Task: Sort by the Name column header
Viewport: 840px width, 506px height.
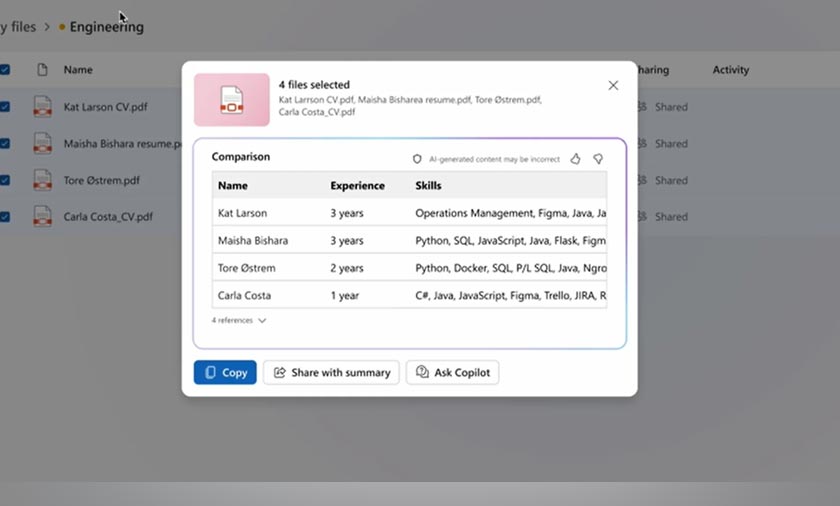Action: point(78,70)
